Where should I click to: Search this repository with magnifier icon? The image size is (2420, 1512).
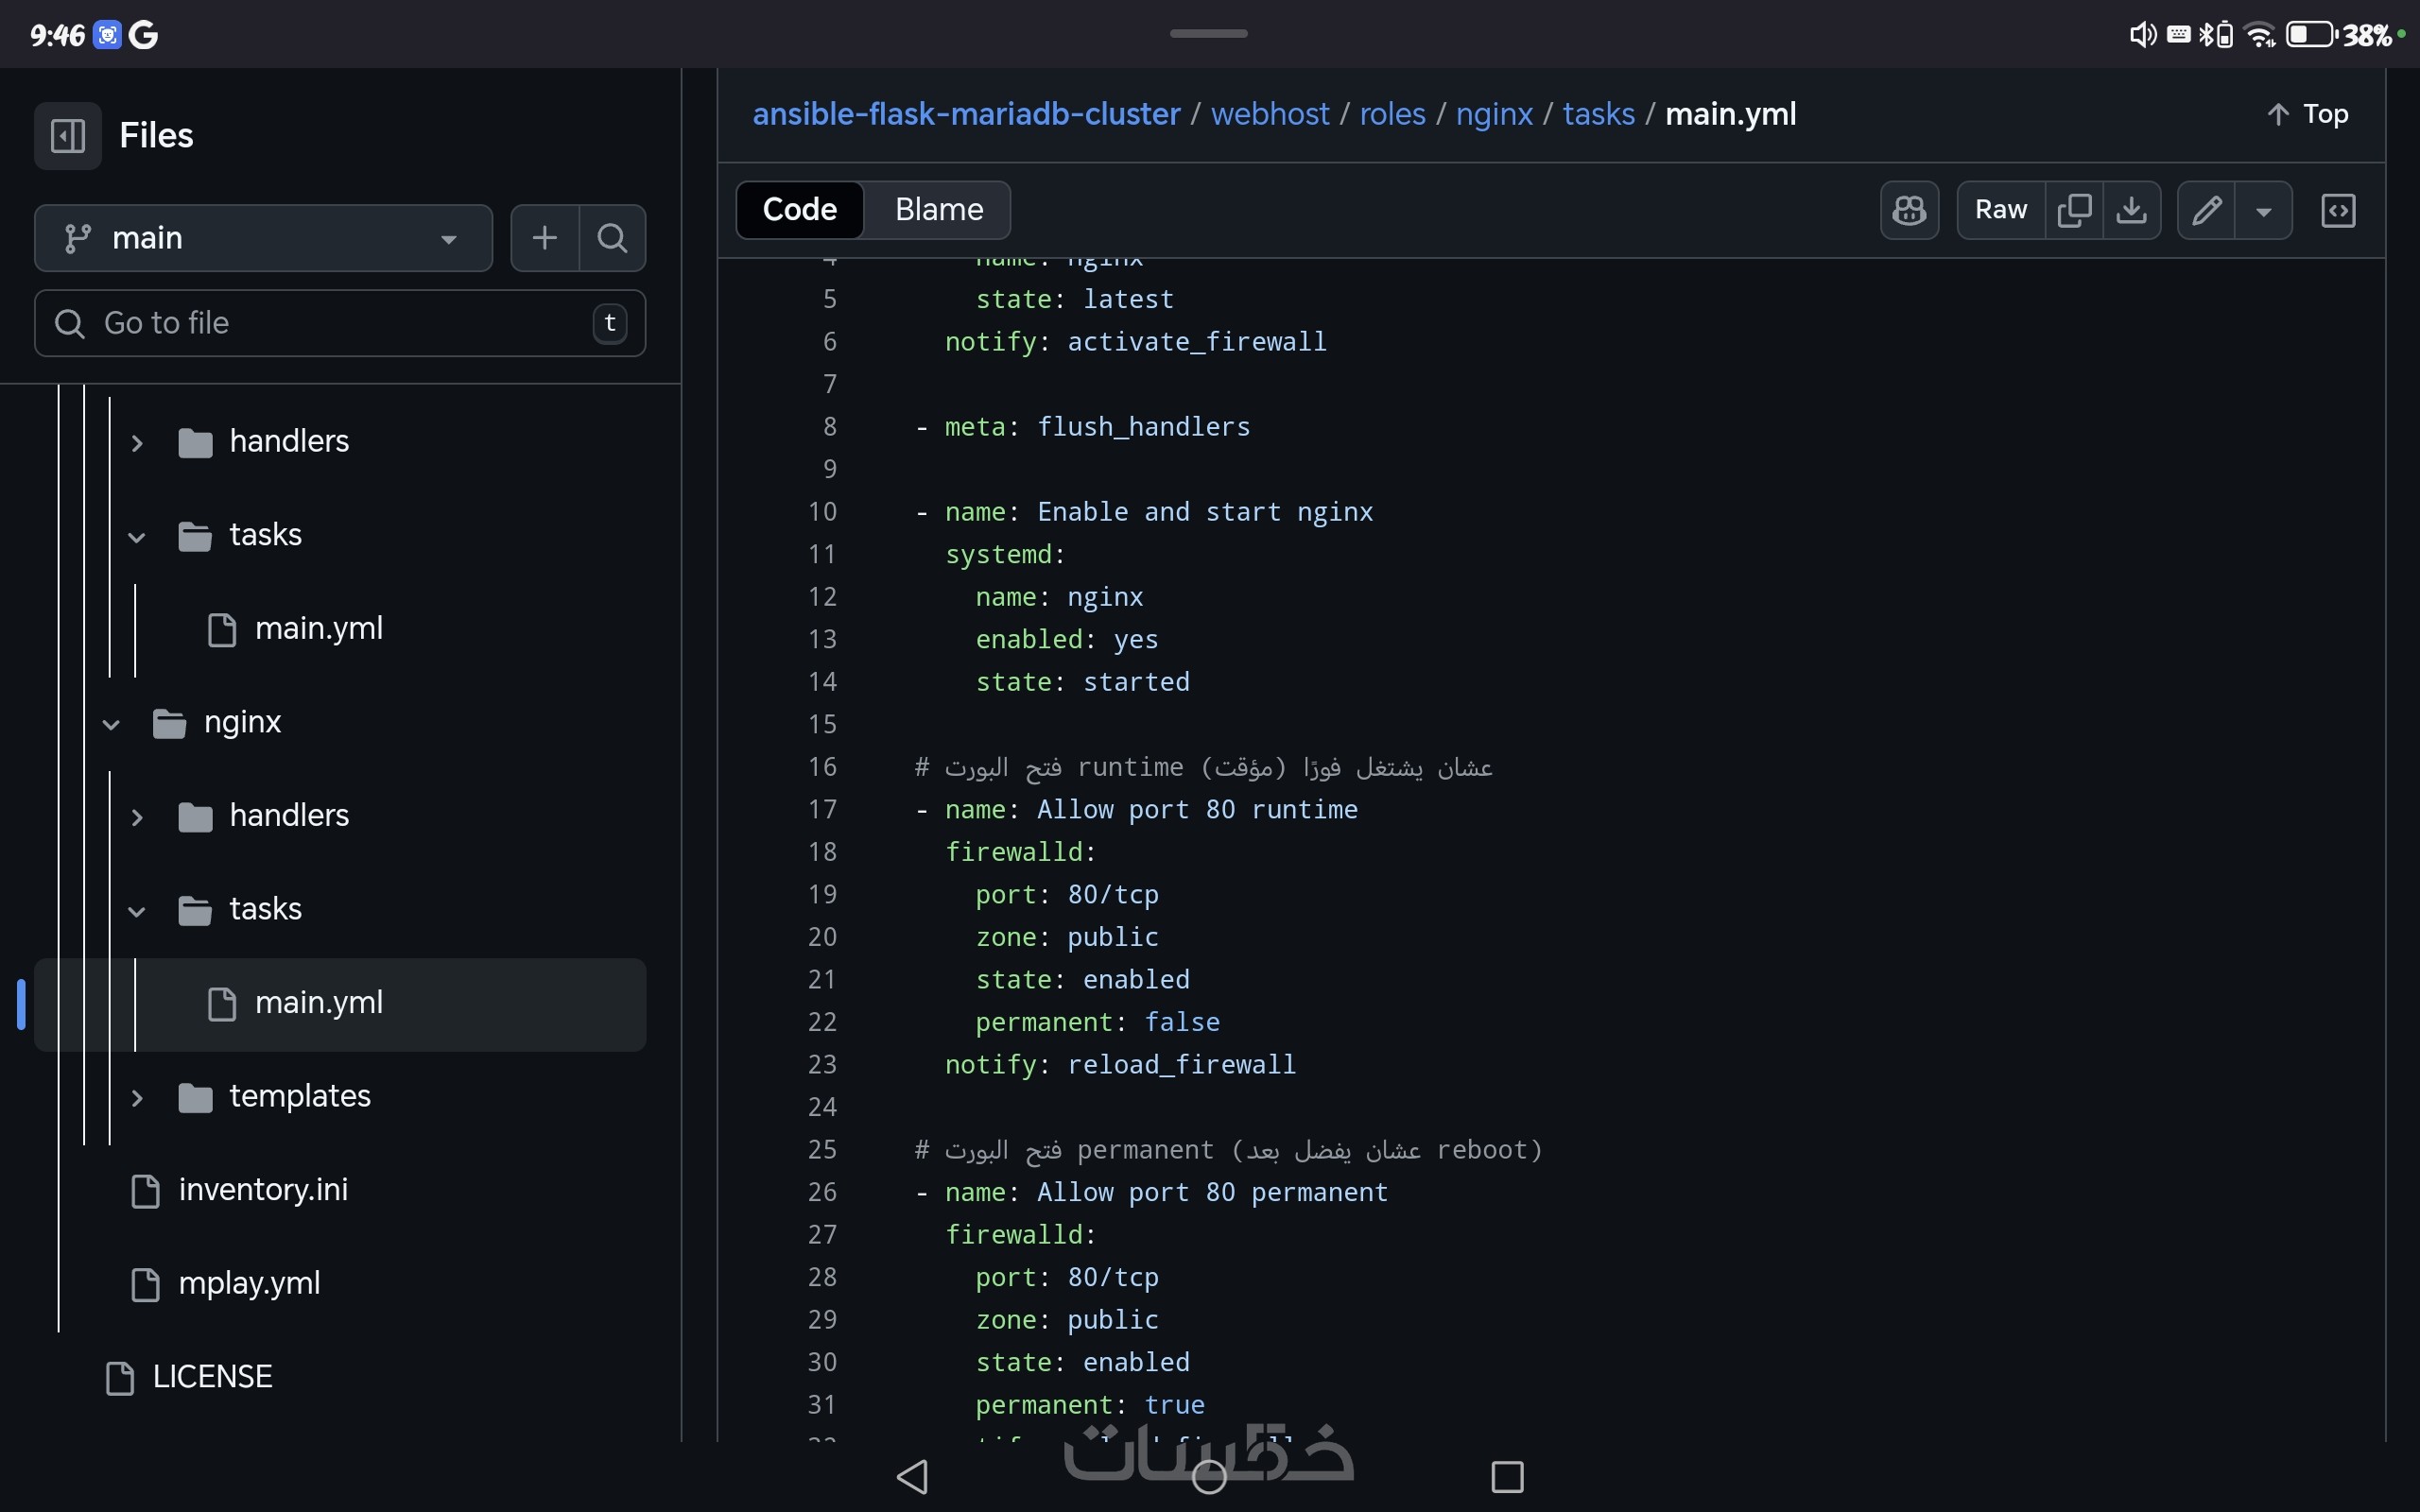612,238
